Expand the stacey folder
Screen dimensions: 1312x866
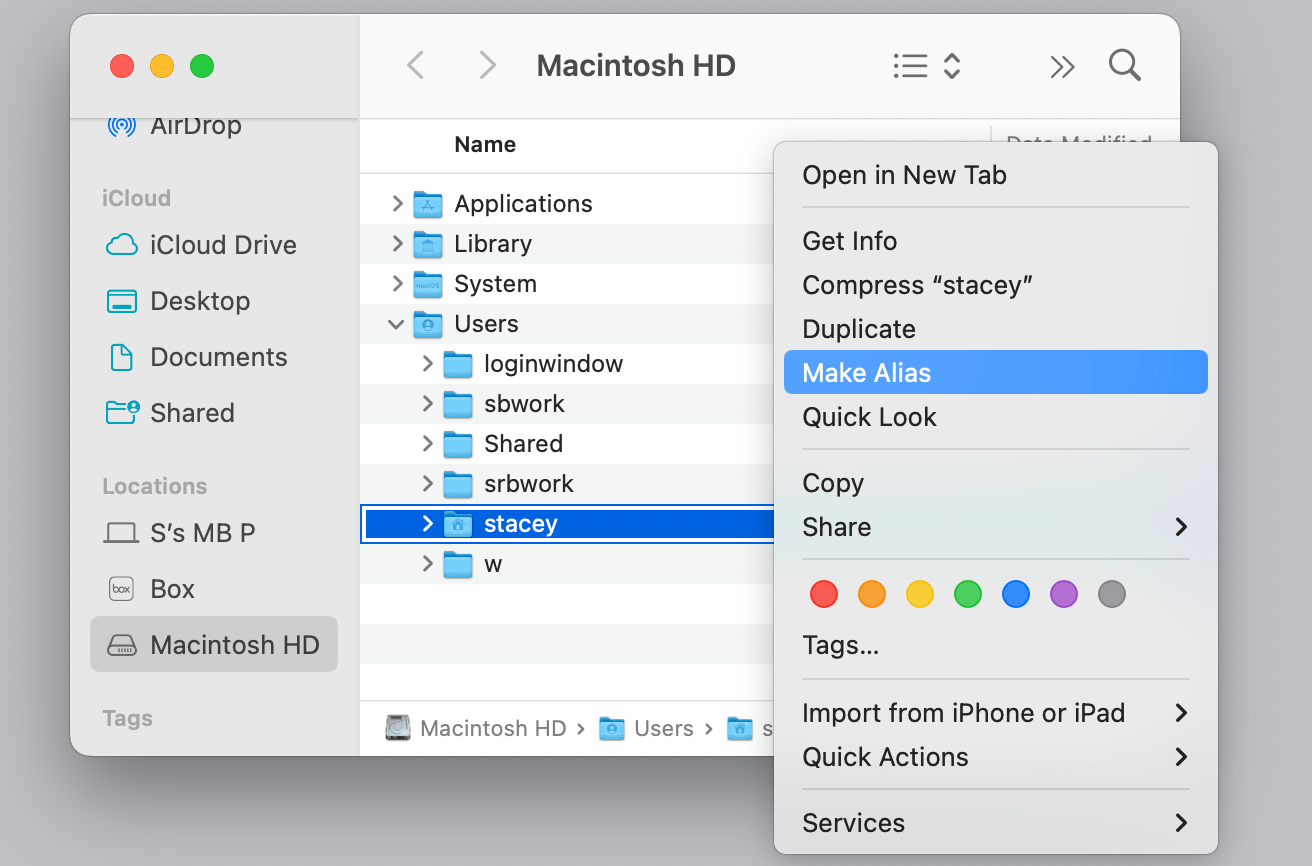pos(427,524)
